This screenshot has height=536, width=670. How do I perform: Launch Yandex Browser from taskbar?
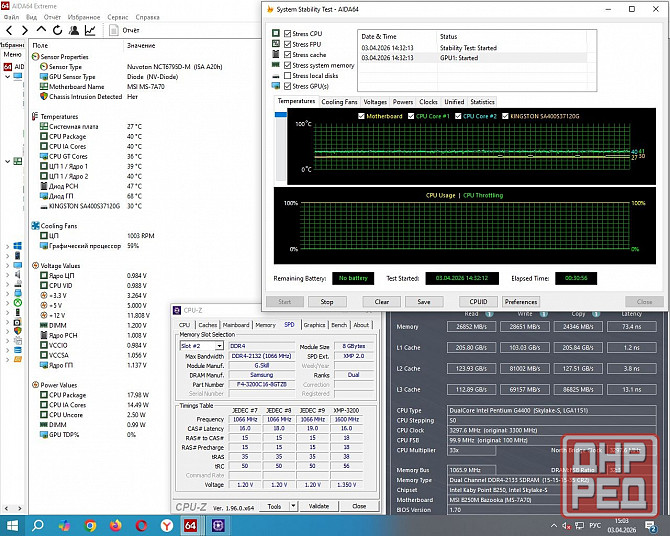click(166, 525)
